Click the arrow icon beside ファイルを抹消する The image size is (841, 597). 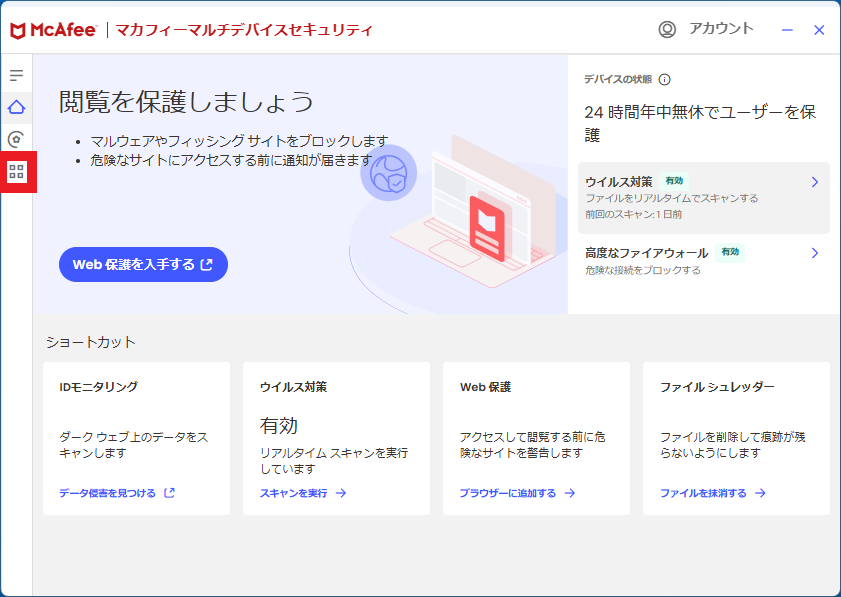coord(760,493)
